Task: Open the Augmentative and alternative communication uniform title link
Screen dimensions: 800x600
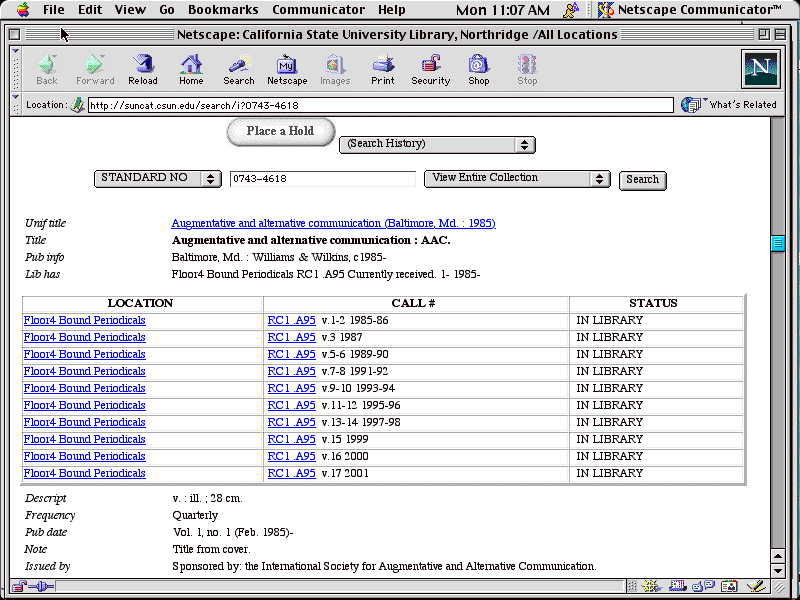Action: pyautogui.click(x=334, y=223)
